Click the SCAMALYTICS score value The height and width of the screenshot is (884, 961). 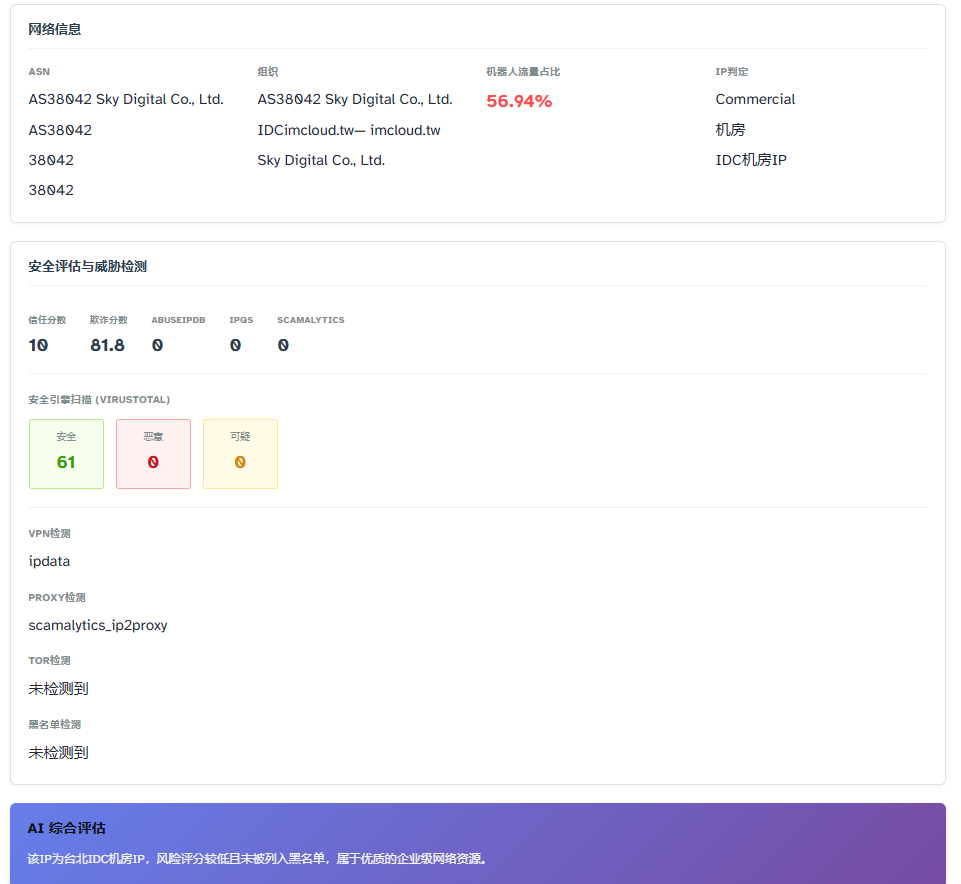point(283,345)
